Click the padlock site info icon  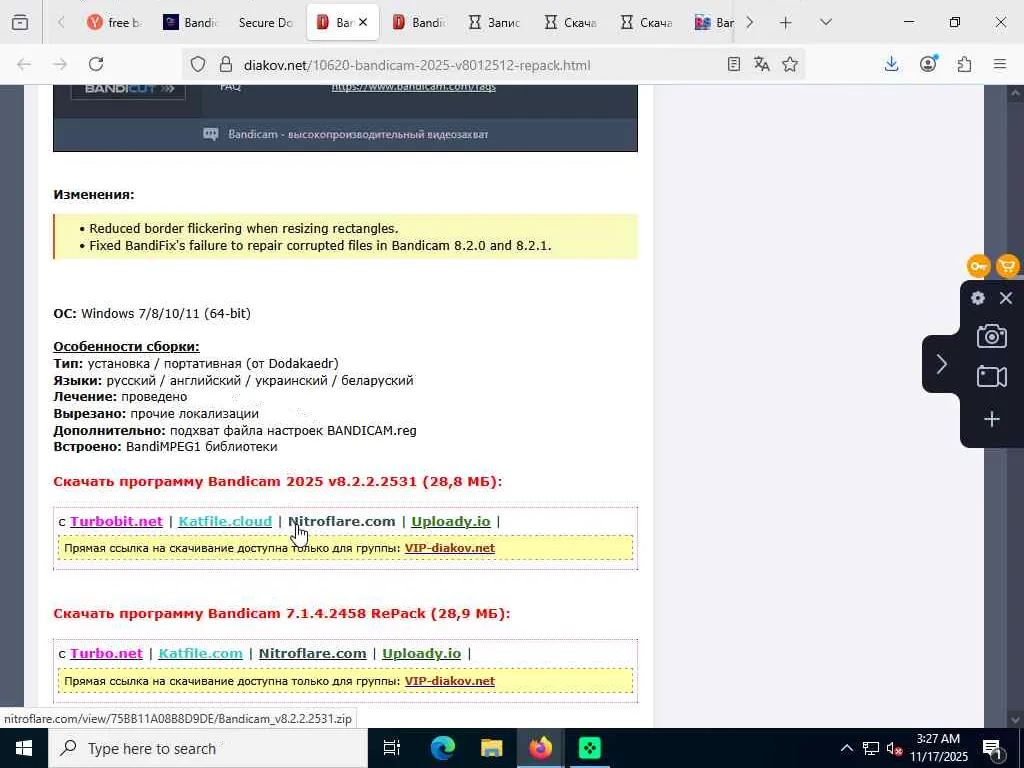coord(226,65)
